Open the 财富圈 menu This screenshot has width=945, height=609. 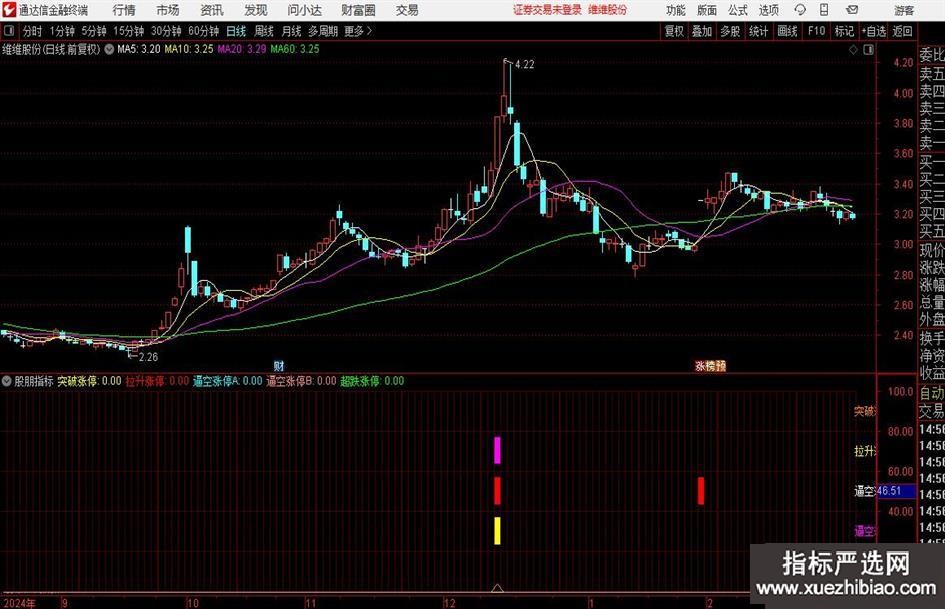coord(358,10)
